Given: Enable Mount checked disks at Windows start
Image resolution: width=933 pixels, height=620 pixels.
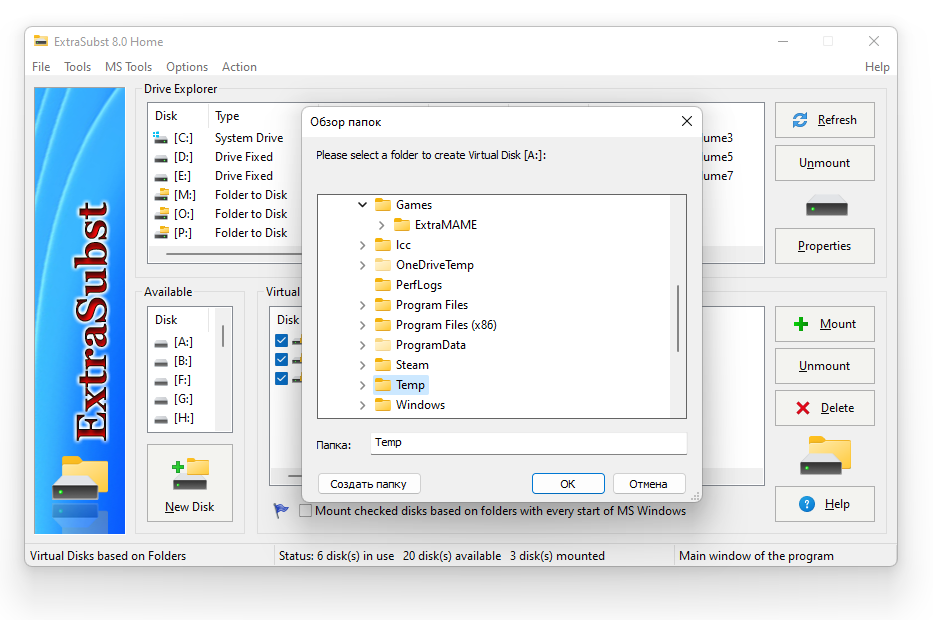Looking at the screenshot, I should (x=306, y=511).
